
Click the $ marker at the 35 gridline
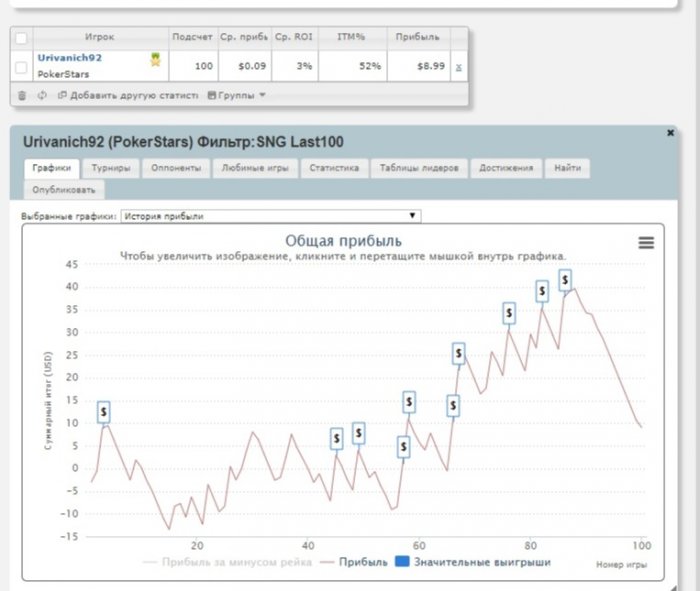pos(509,313)
